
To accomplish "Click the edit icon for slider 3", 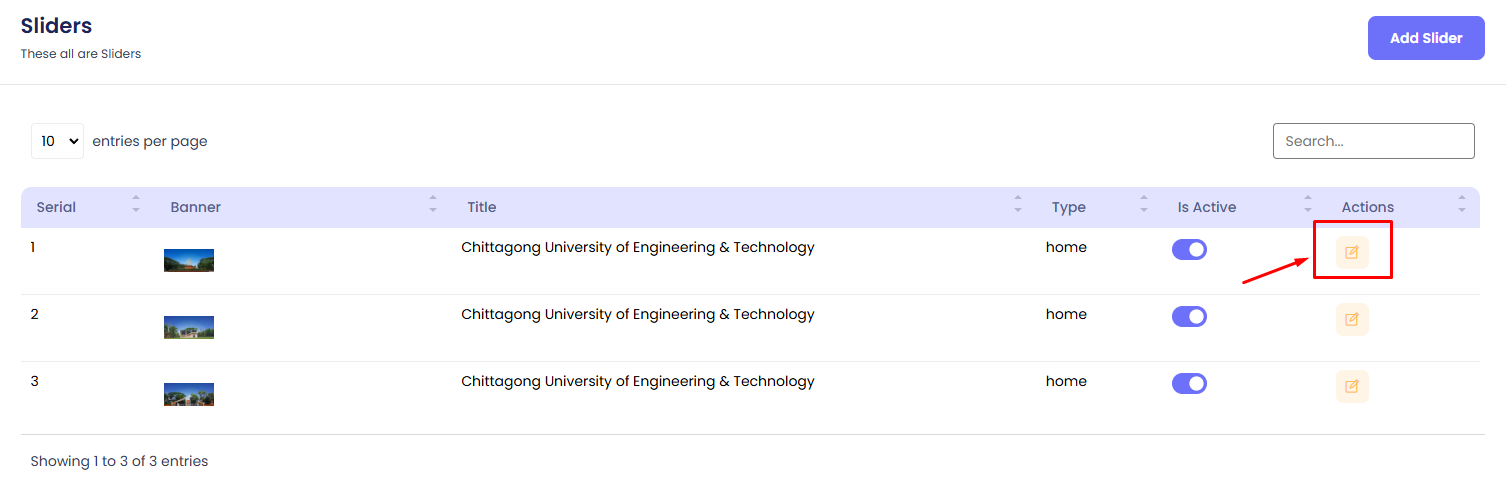I will tap(1352, 386).
